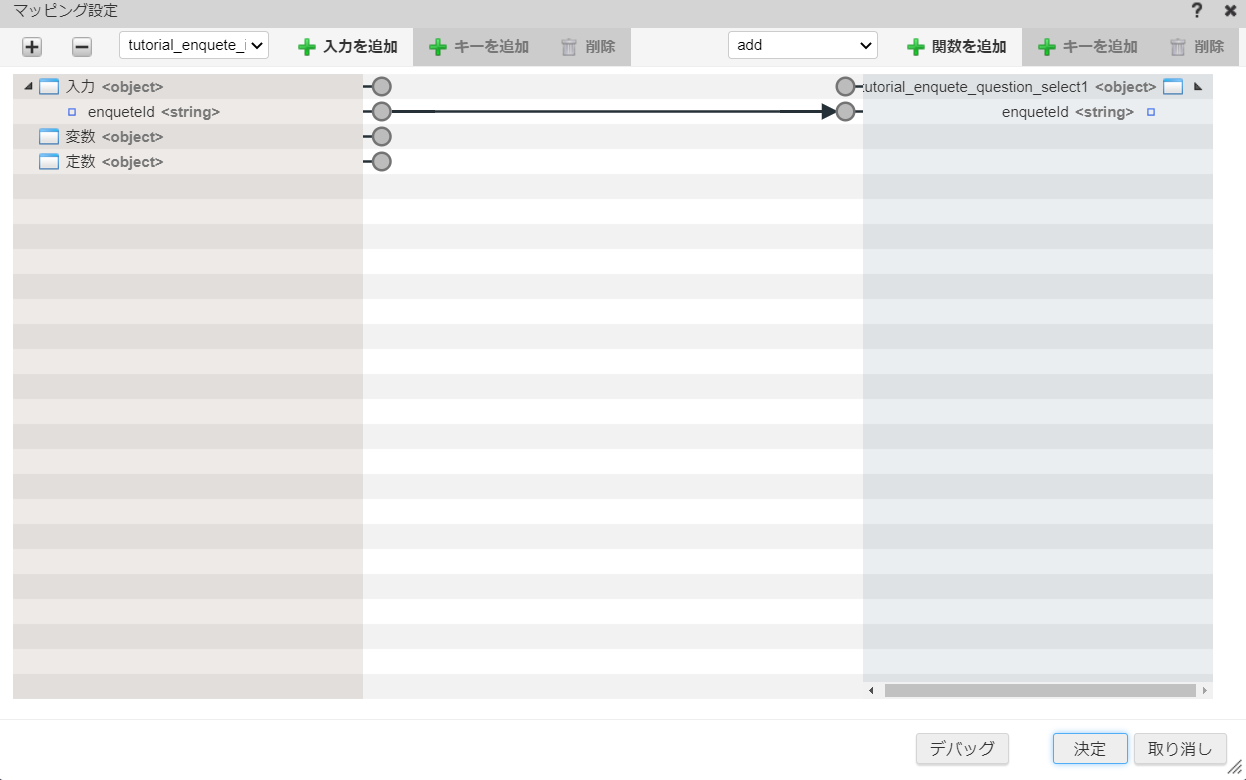Open the add function dropdown
Screen dimensions: 1246x780
[803, 45]
